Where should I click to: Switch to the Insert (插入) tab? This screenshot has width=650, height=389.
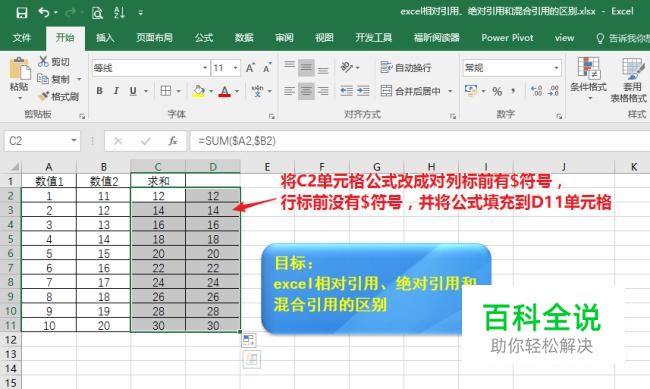click(105, 38)
